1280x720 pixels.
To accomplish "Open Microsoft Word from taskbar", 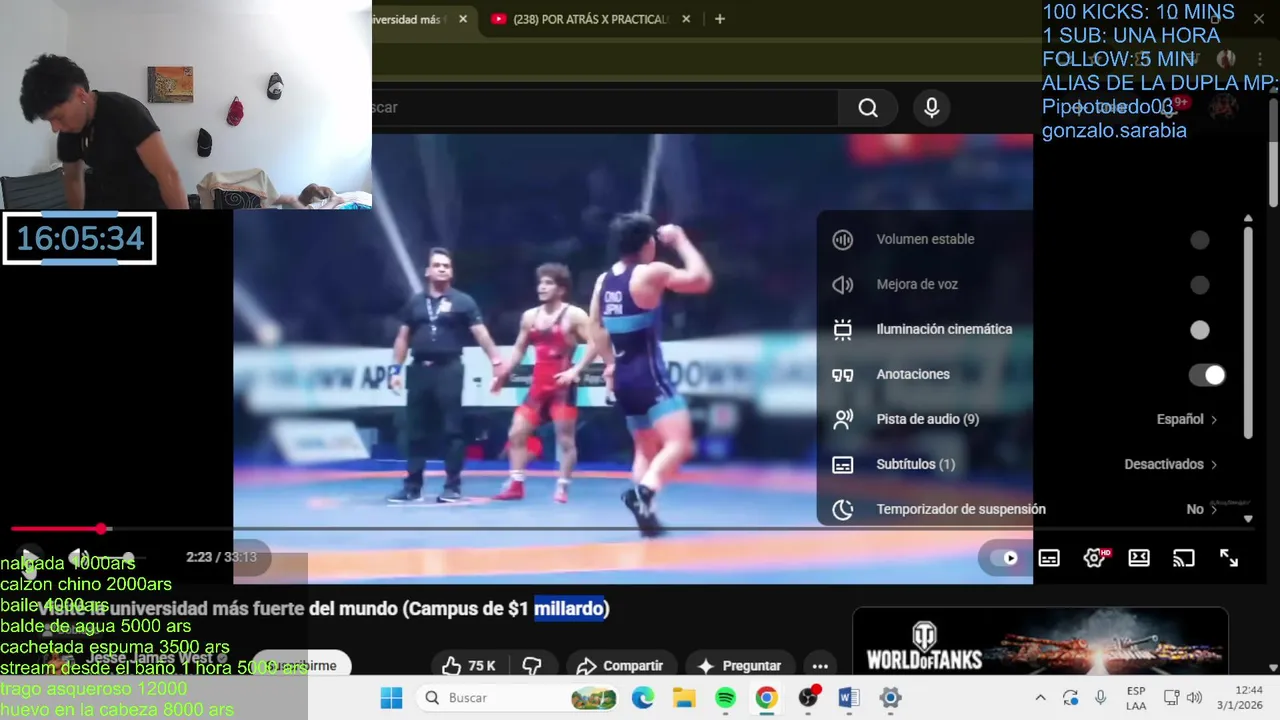I will point(849,697).
